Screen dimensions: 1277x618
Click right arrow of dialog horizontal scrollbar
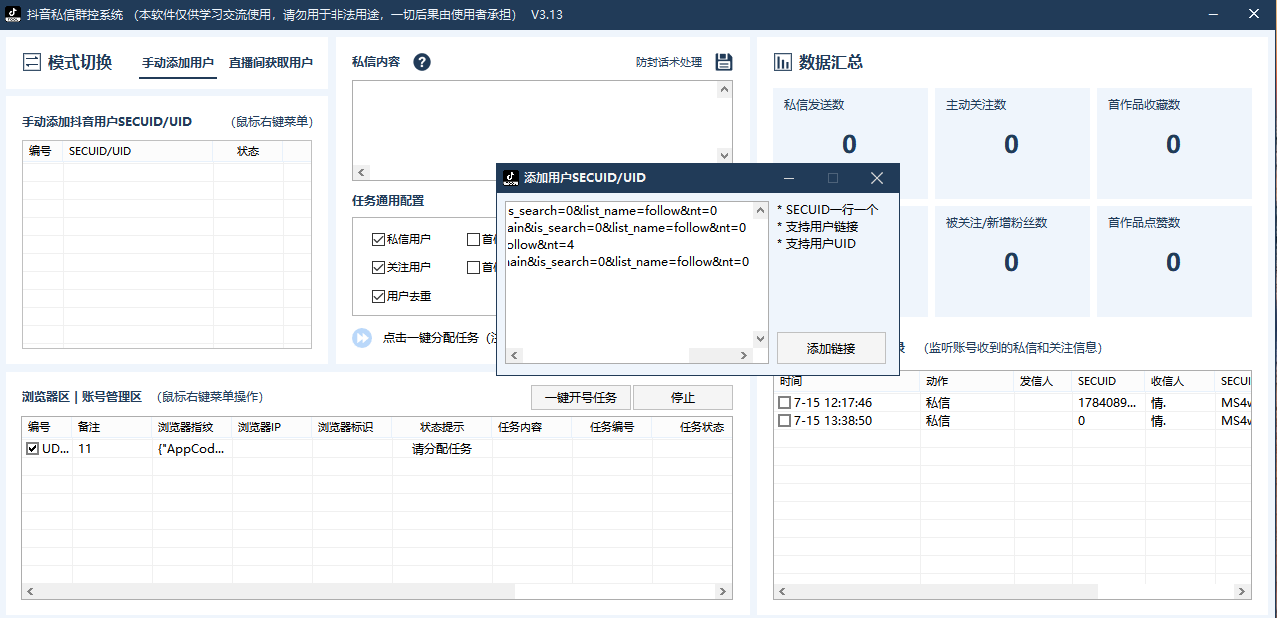pyautogui.click(x=745, y=356)
